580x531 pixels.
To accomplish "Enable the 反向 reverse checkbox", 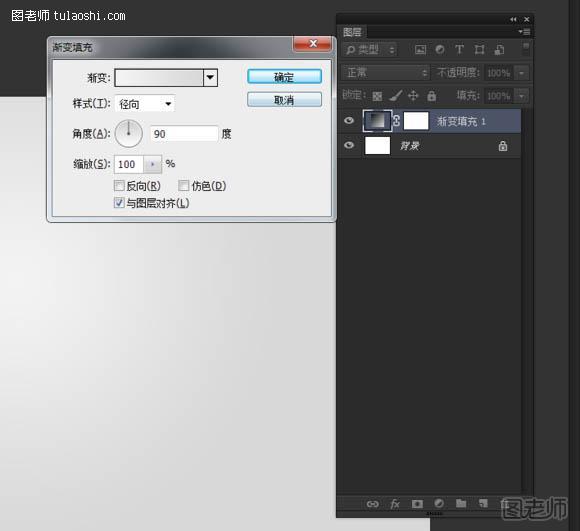I will (x=119, y=186).
